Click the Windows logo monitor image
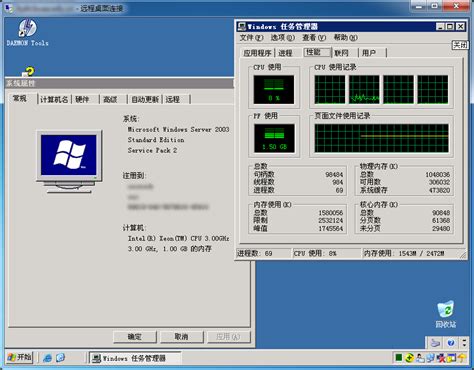Screen dimensions: 474x370 point(69,161)
